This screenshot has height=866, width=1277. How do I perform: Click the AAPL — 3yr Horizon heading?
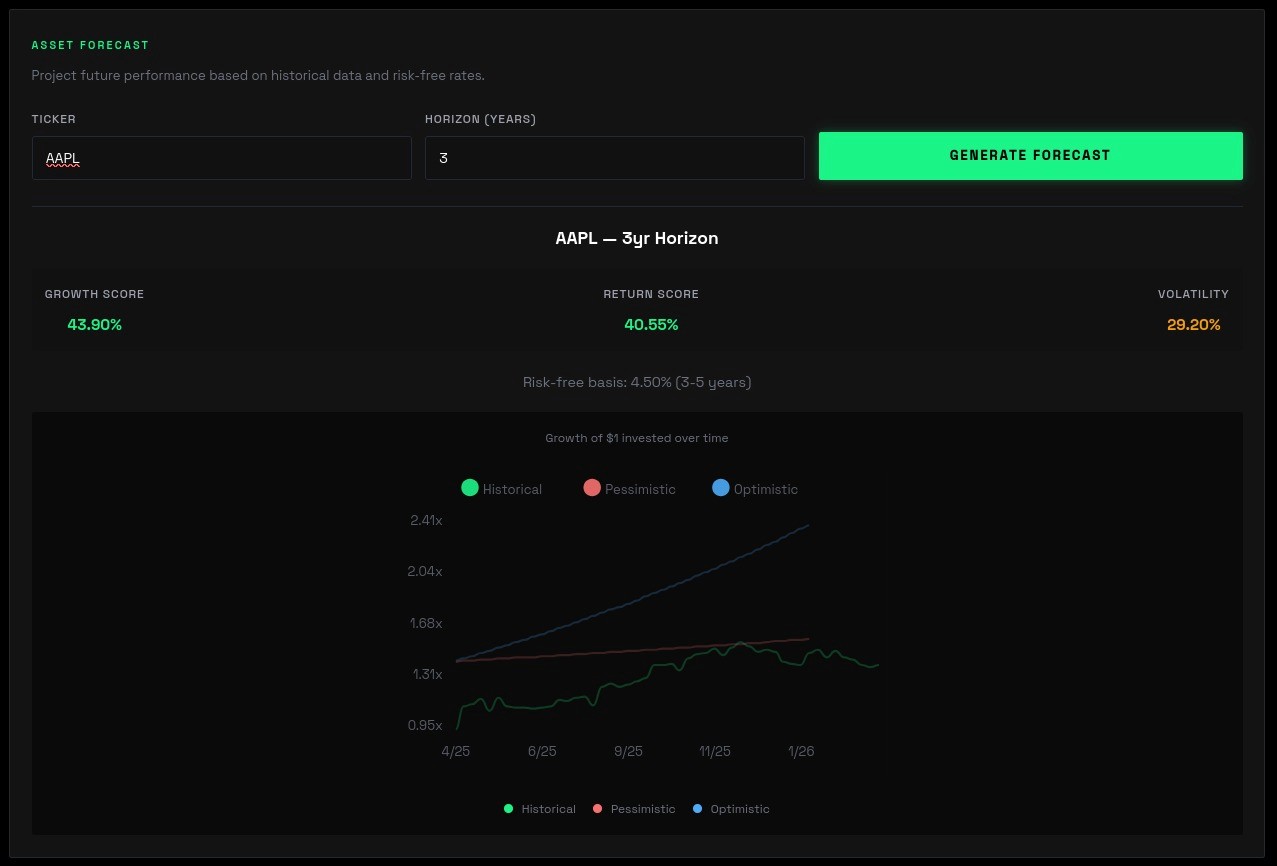pyautogui.click(x=637, y=239)
